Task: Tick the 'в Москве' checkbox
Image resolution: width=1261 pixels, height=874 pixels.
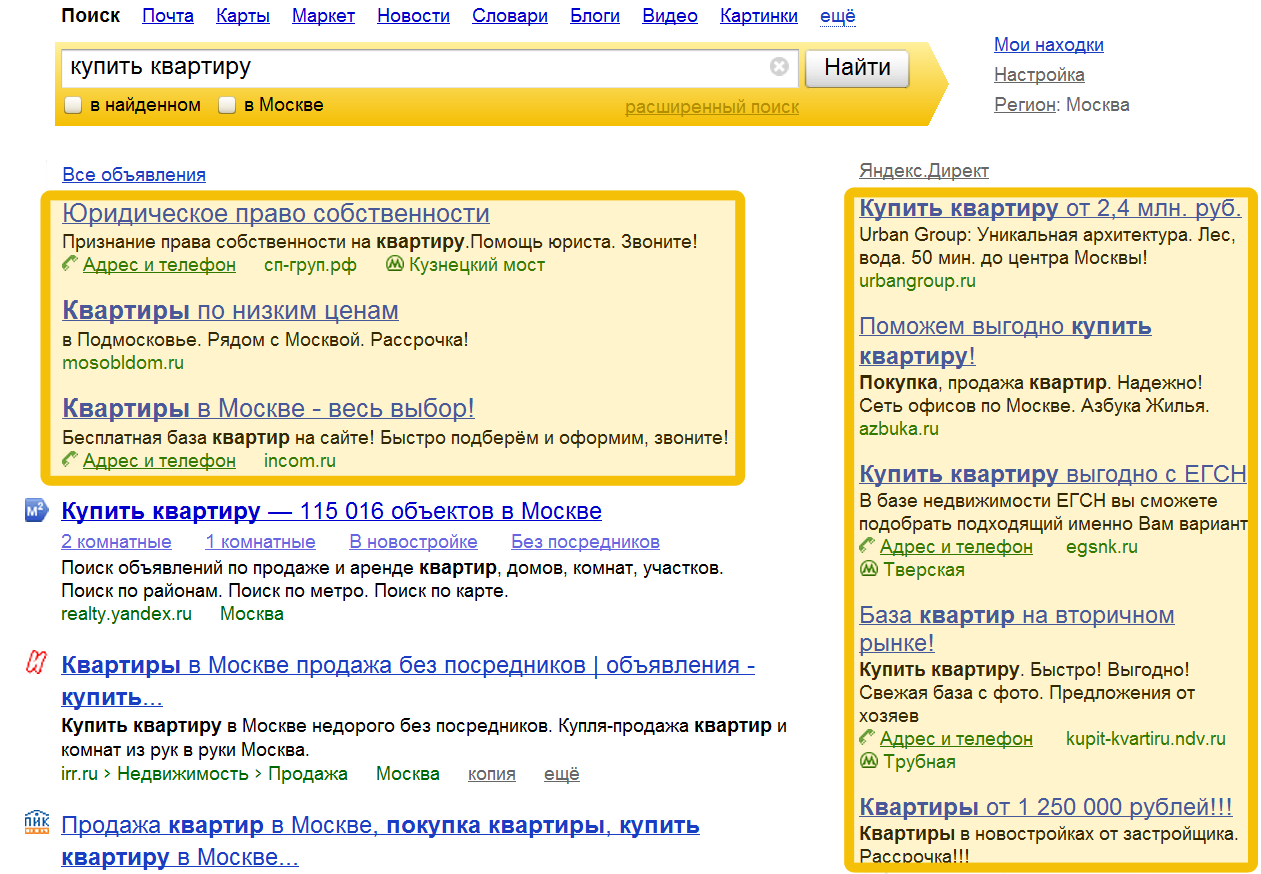Action: coord(227,105)
